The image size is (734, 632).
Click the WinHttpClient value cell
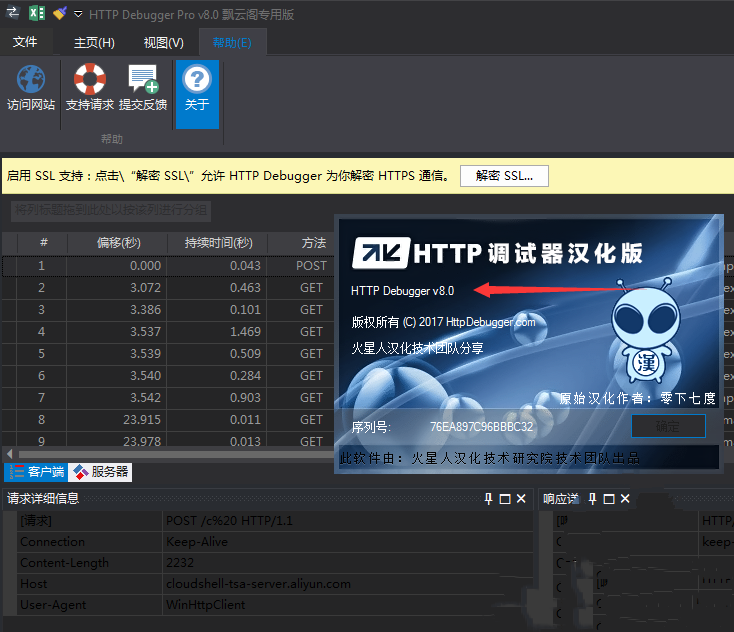pos(348,605)
